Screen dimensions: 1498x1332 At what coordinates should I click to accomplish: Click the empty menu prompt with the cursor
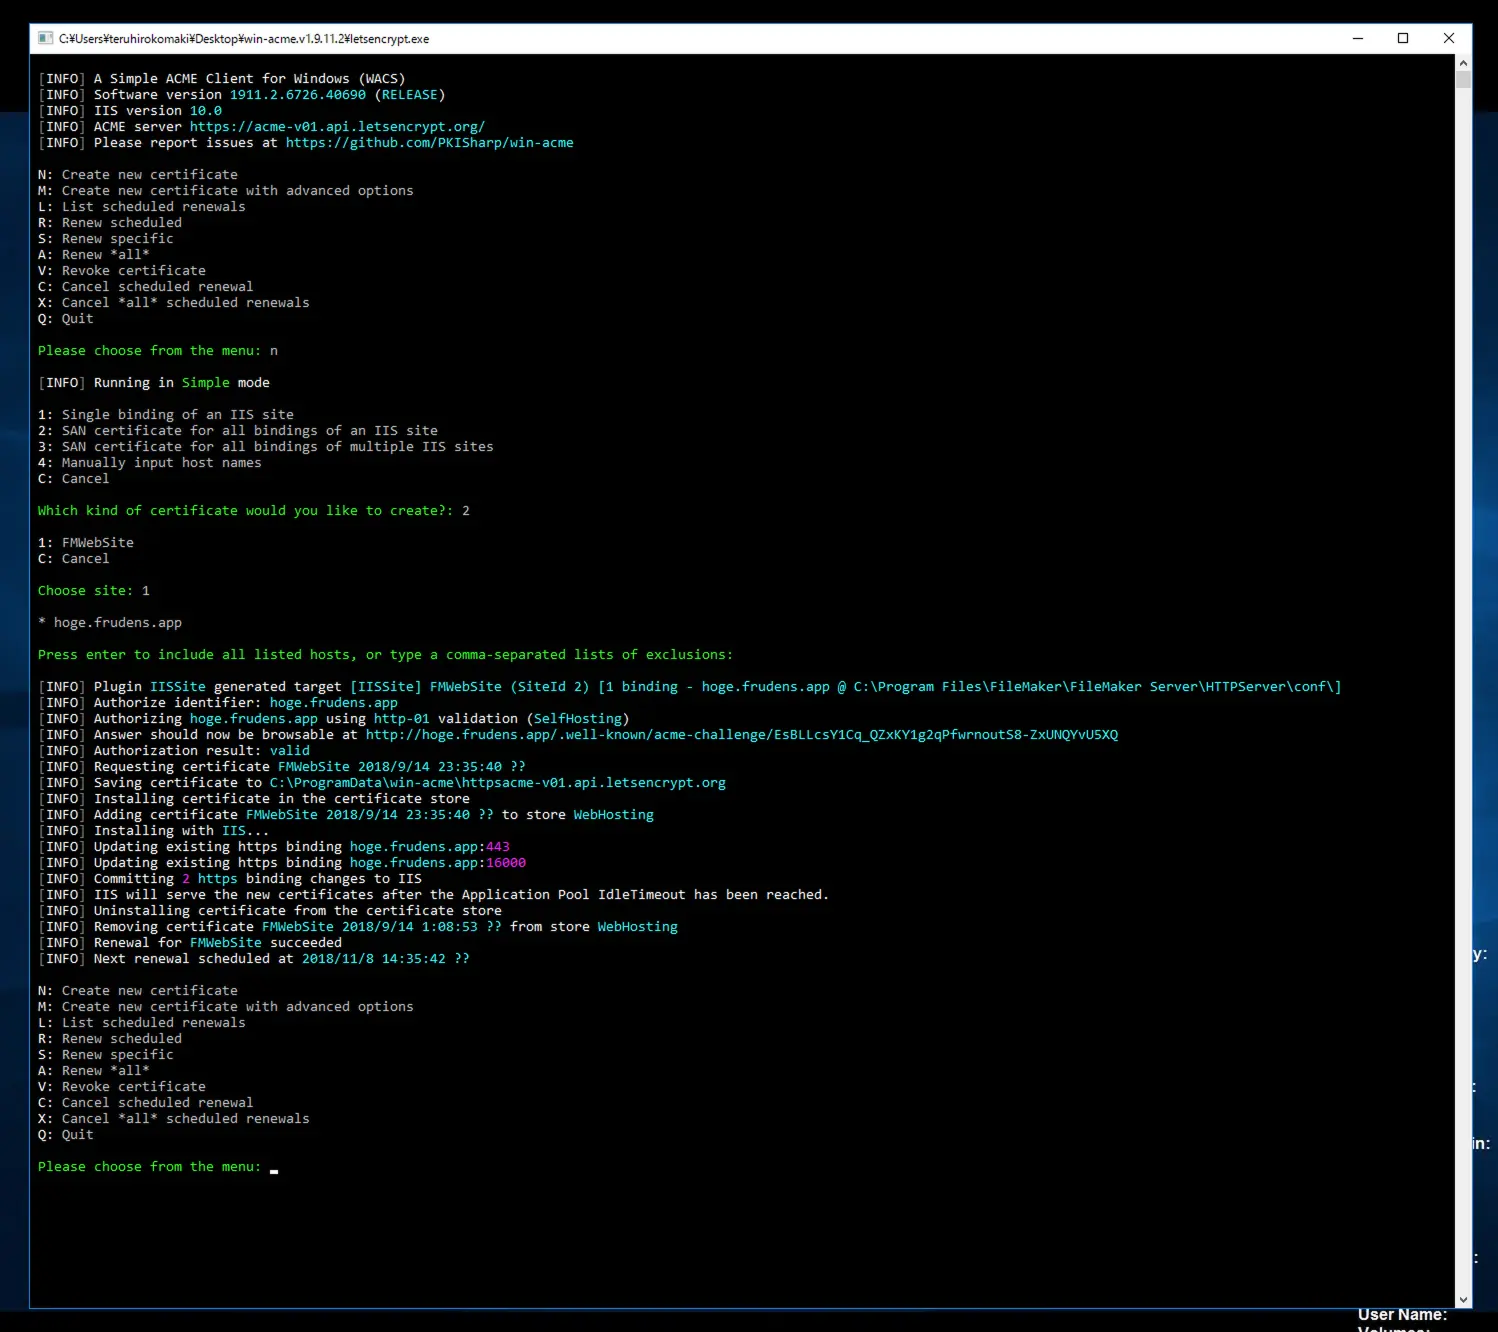(273, 1167)
